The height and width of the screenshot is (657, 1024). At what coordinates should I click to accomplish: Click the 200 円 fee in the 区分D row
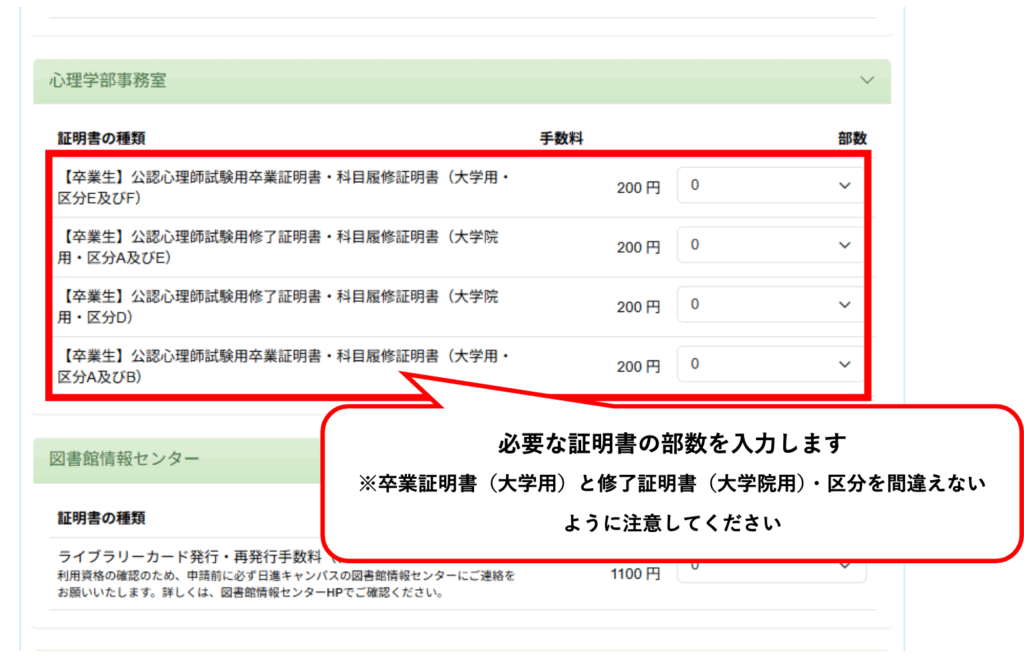pos(638,307)
